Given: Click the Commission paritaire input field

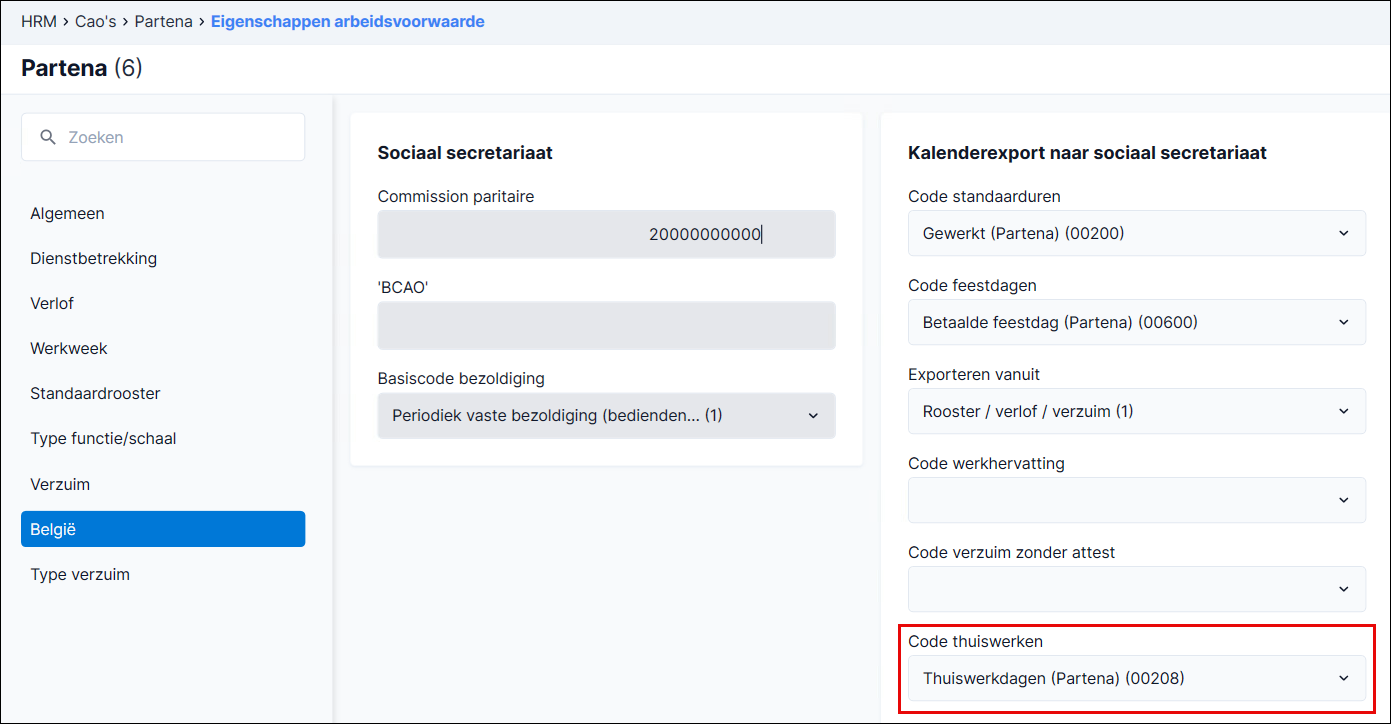Looking at the screenshot, I should (x=606, y=234).
